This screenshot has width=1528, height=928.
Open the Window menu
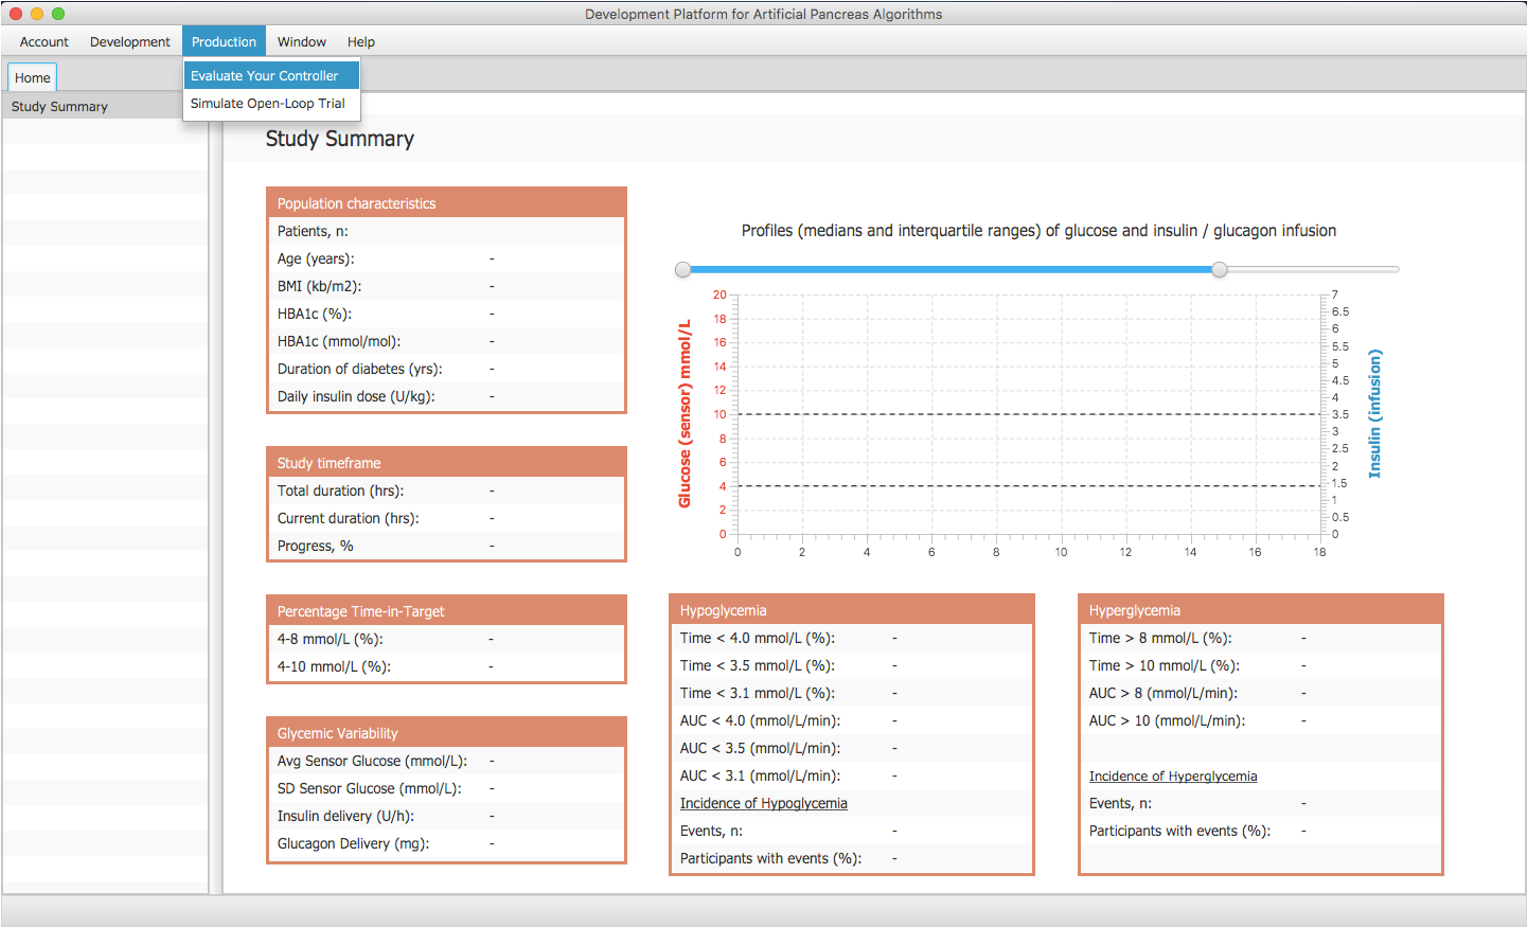301,42
